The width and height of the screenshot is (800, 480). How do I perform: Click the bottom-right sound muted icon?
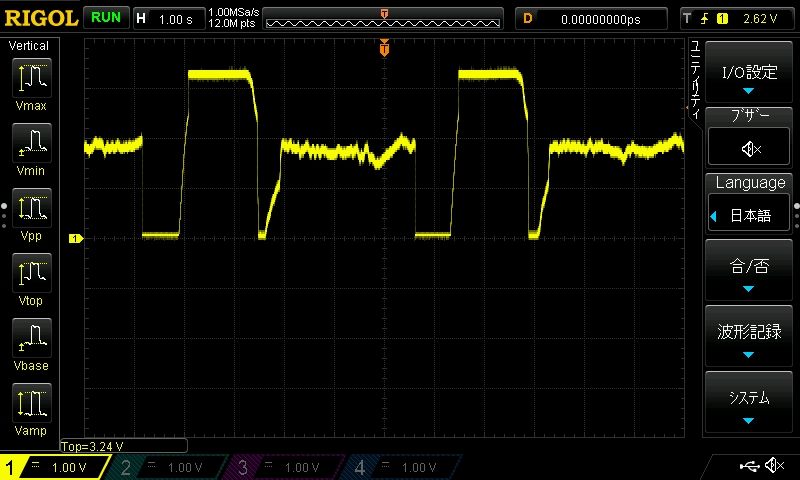coord(775,465)
